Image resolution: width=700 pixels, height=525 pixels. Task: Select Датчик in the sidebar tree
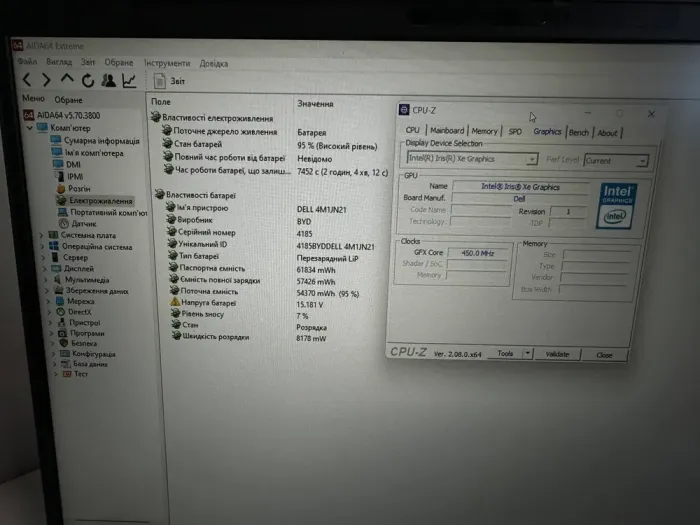coord(84,223)
